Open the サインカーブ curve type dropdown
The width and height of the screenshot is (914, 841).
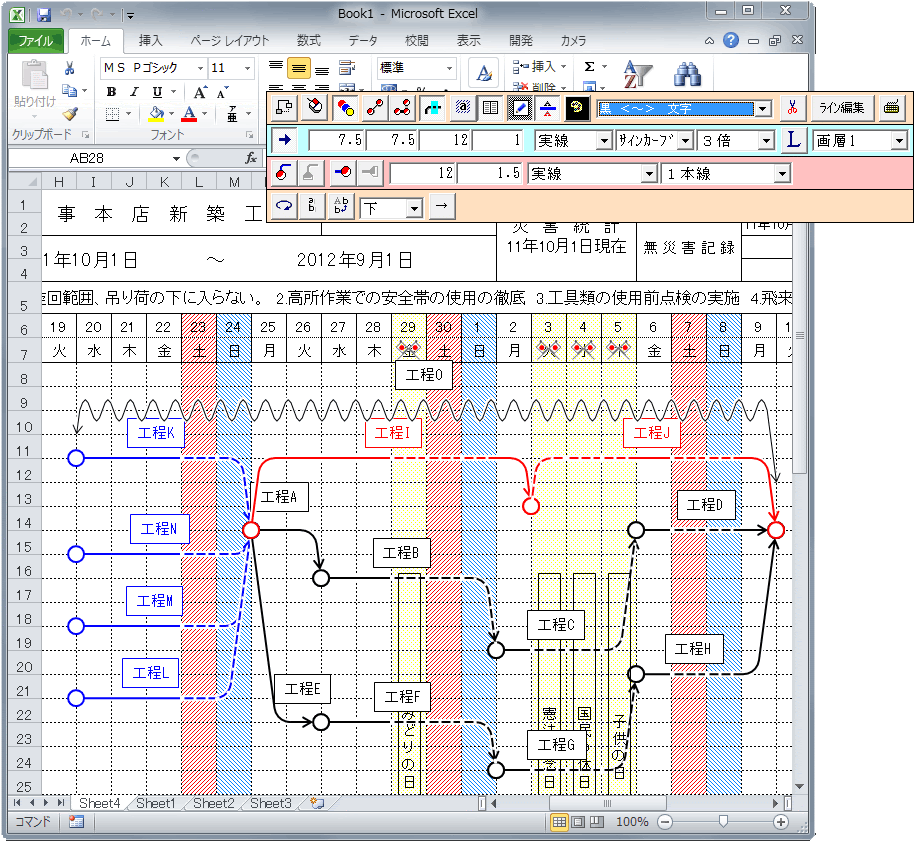(x=686, y=140)
